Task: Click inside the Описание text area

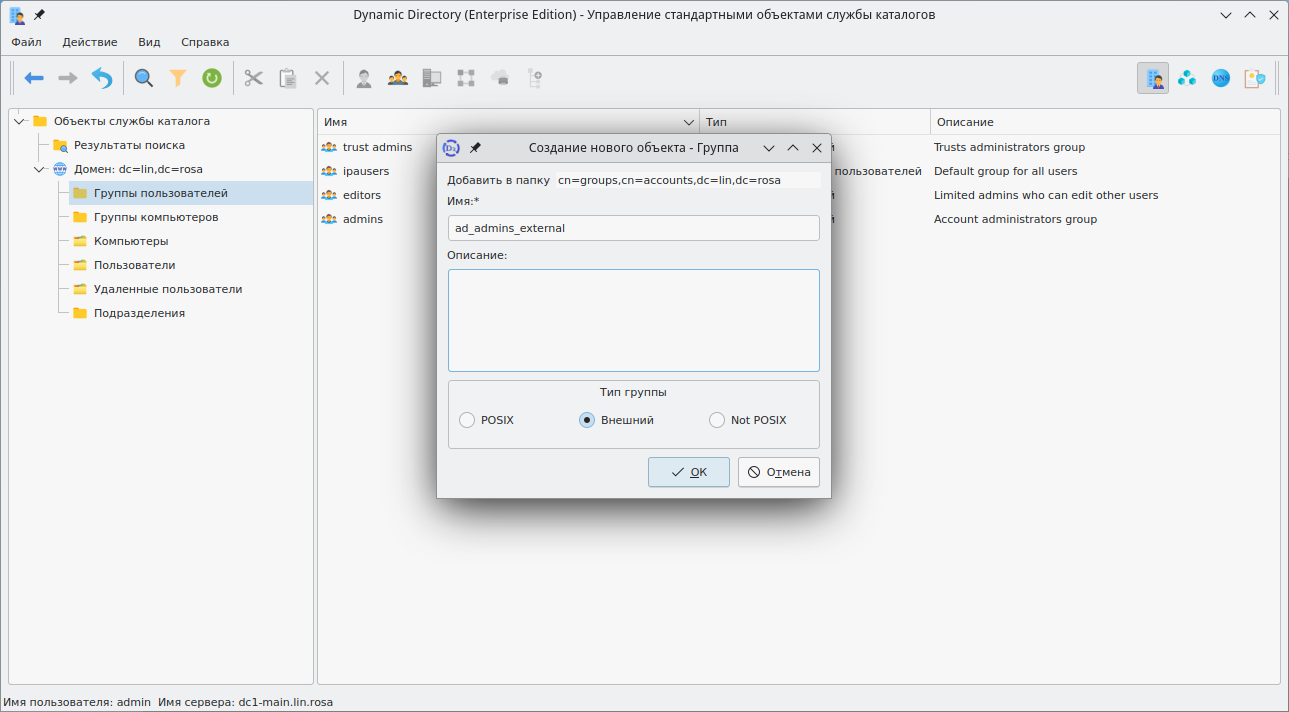Action: pos(633,320)
